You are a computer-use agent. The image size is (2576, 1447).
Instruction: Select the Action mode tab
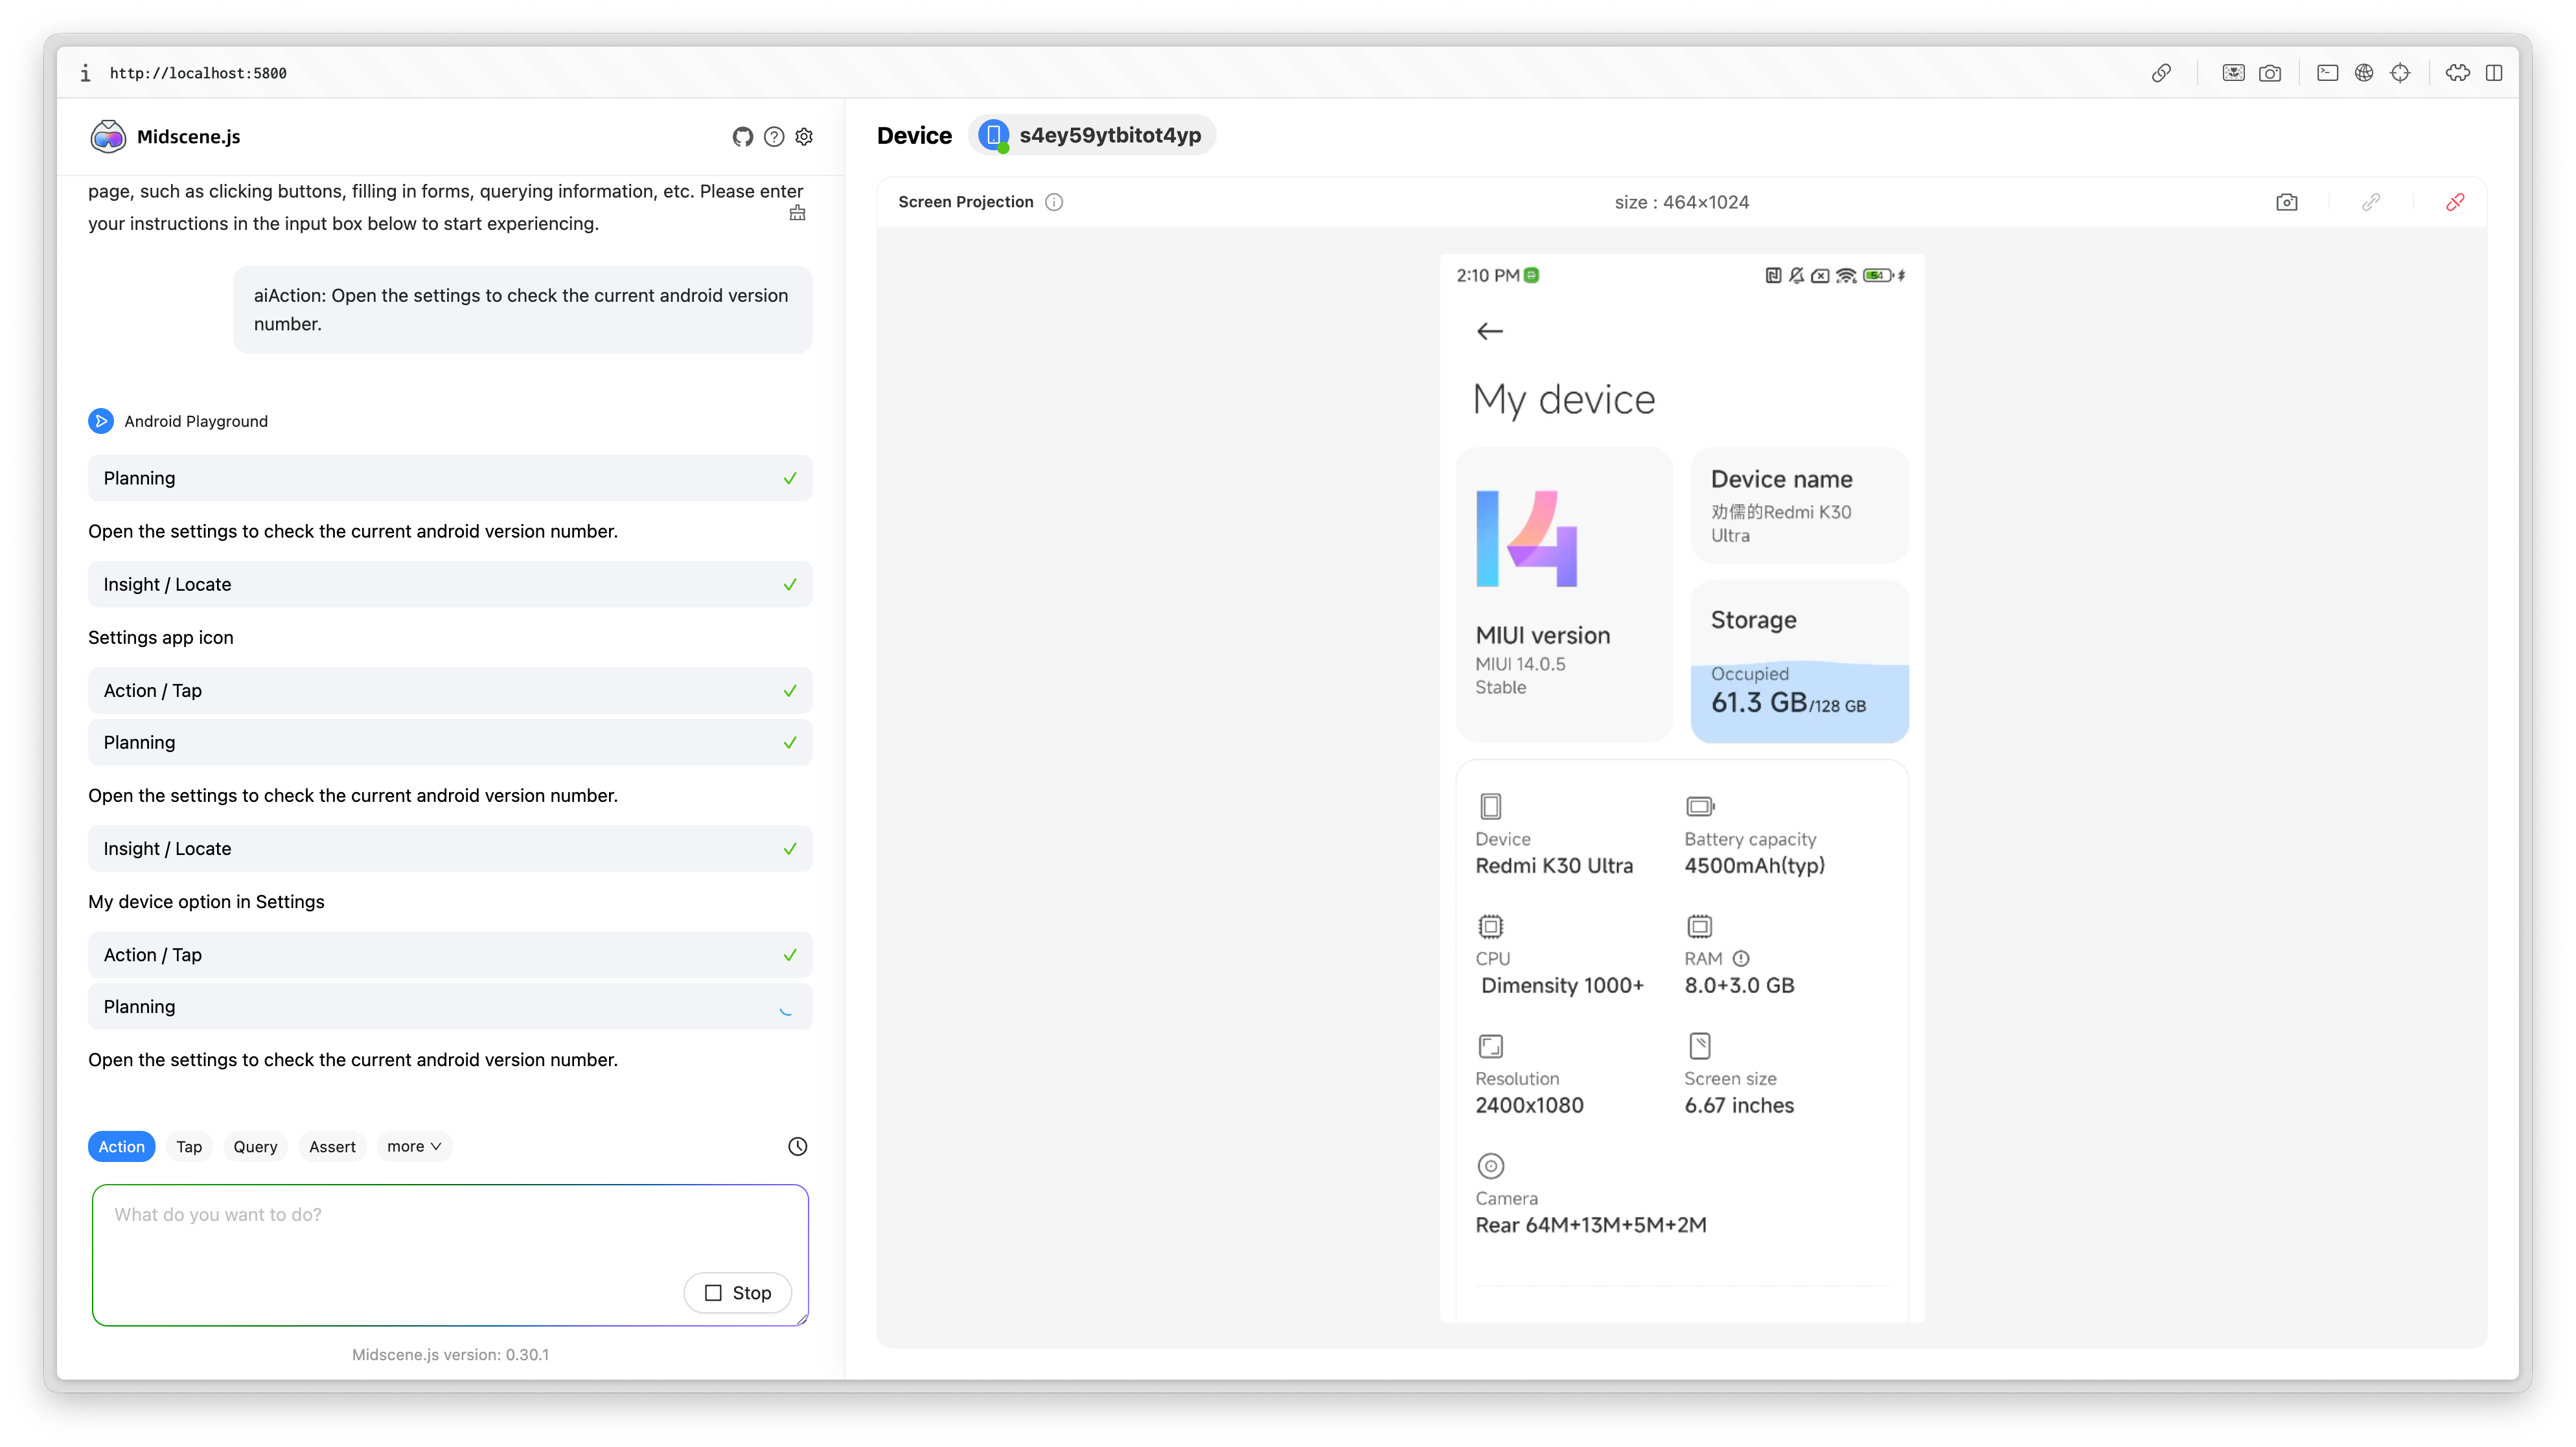click(121, 1146)
